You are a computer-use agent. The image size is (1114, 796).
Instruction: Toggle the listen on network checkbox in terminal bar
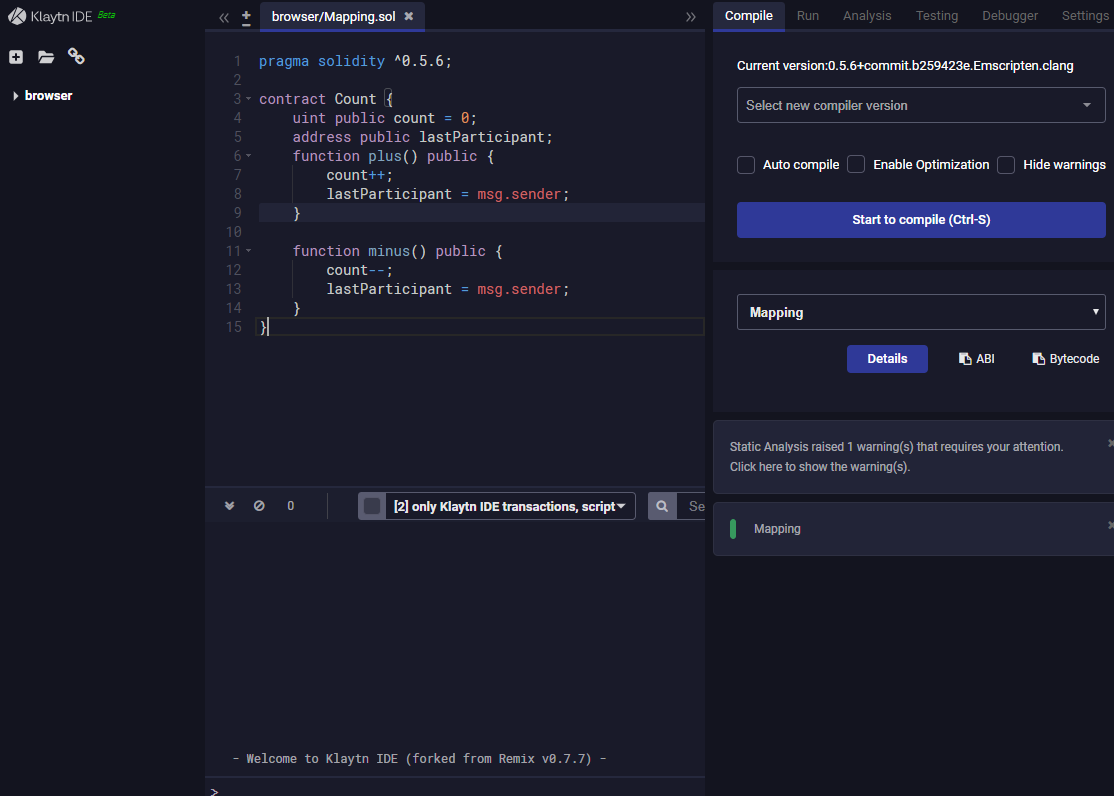(x=372, y=506)
